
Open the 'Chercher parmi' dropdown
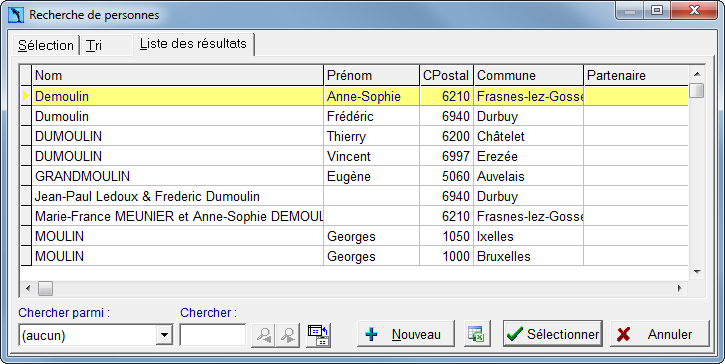pos(164,335)
